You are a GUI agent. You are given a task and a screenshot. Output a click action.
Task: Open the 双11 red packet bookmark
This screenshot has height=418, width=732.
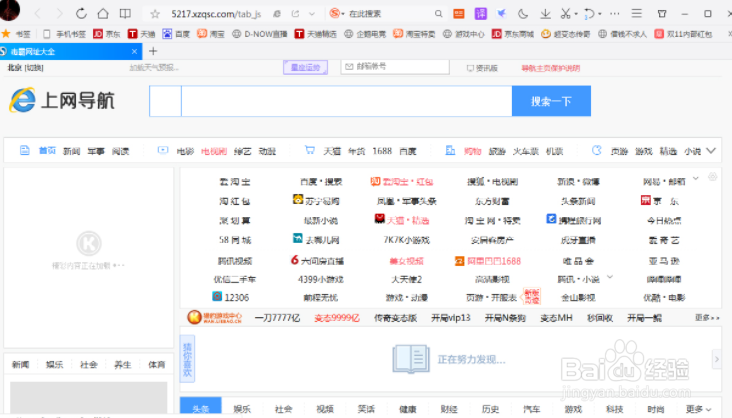(x=683, y=34)
